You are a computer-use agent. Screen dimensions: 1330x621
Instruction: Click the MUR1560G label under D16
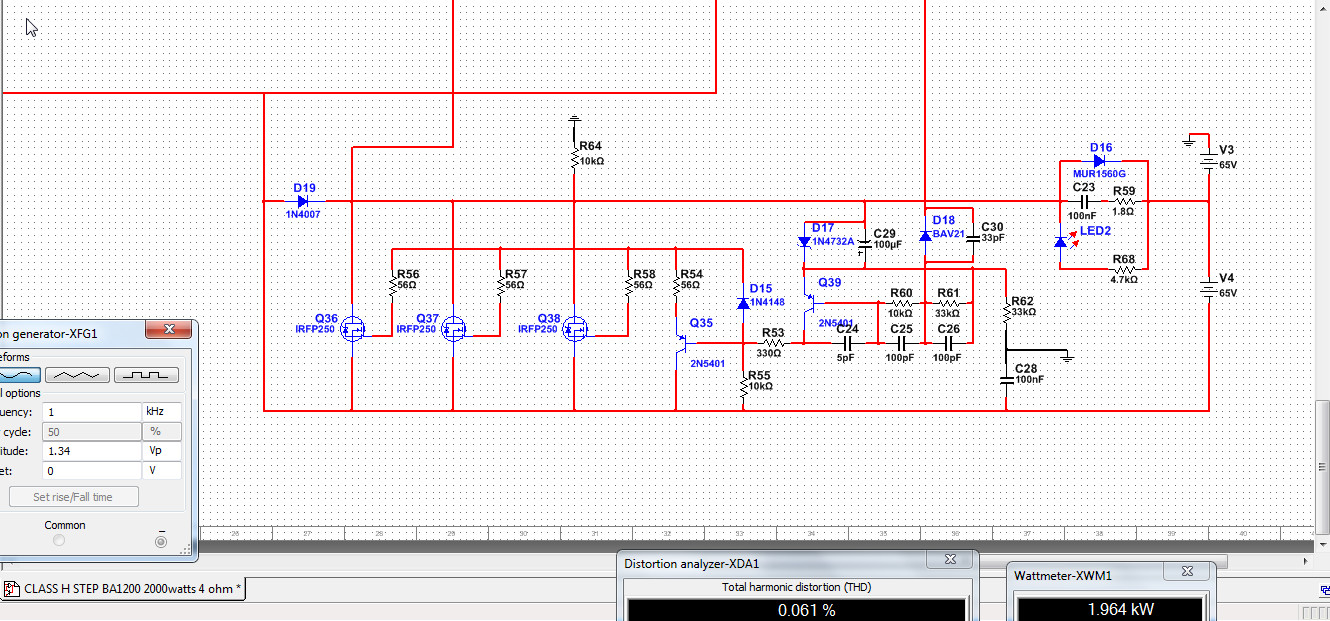pyautogui.click(x=1101, y=174)
